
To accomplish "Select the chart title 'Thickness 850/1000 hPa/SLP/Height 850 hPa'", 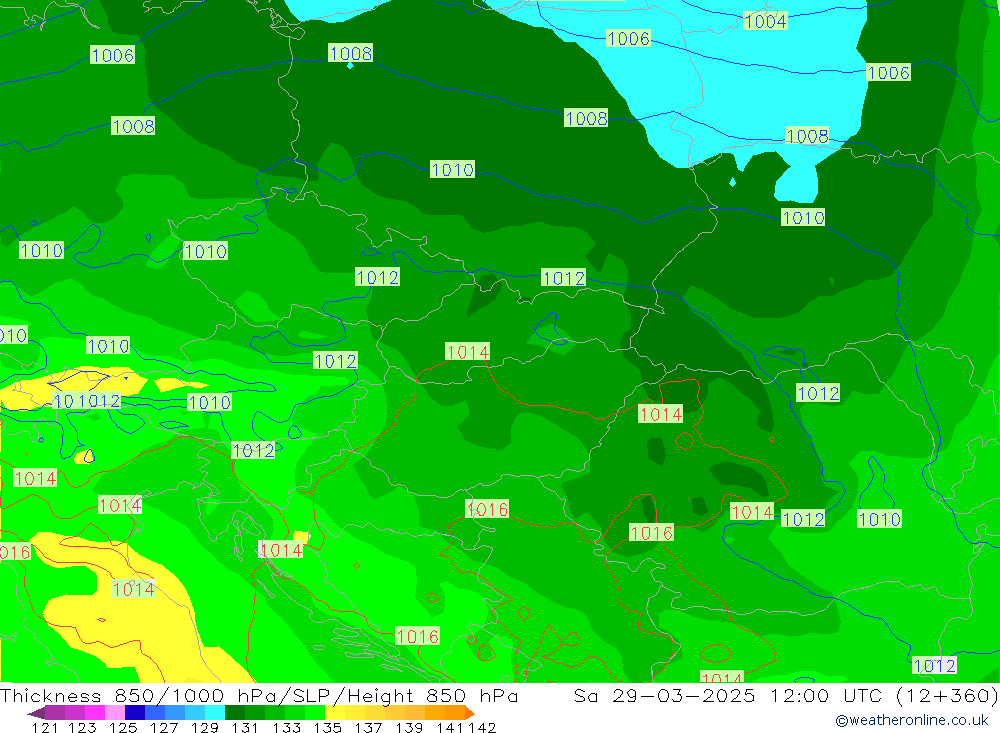I will coord(259,695).
